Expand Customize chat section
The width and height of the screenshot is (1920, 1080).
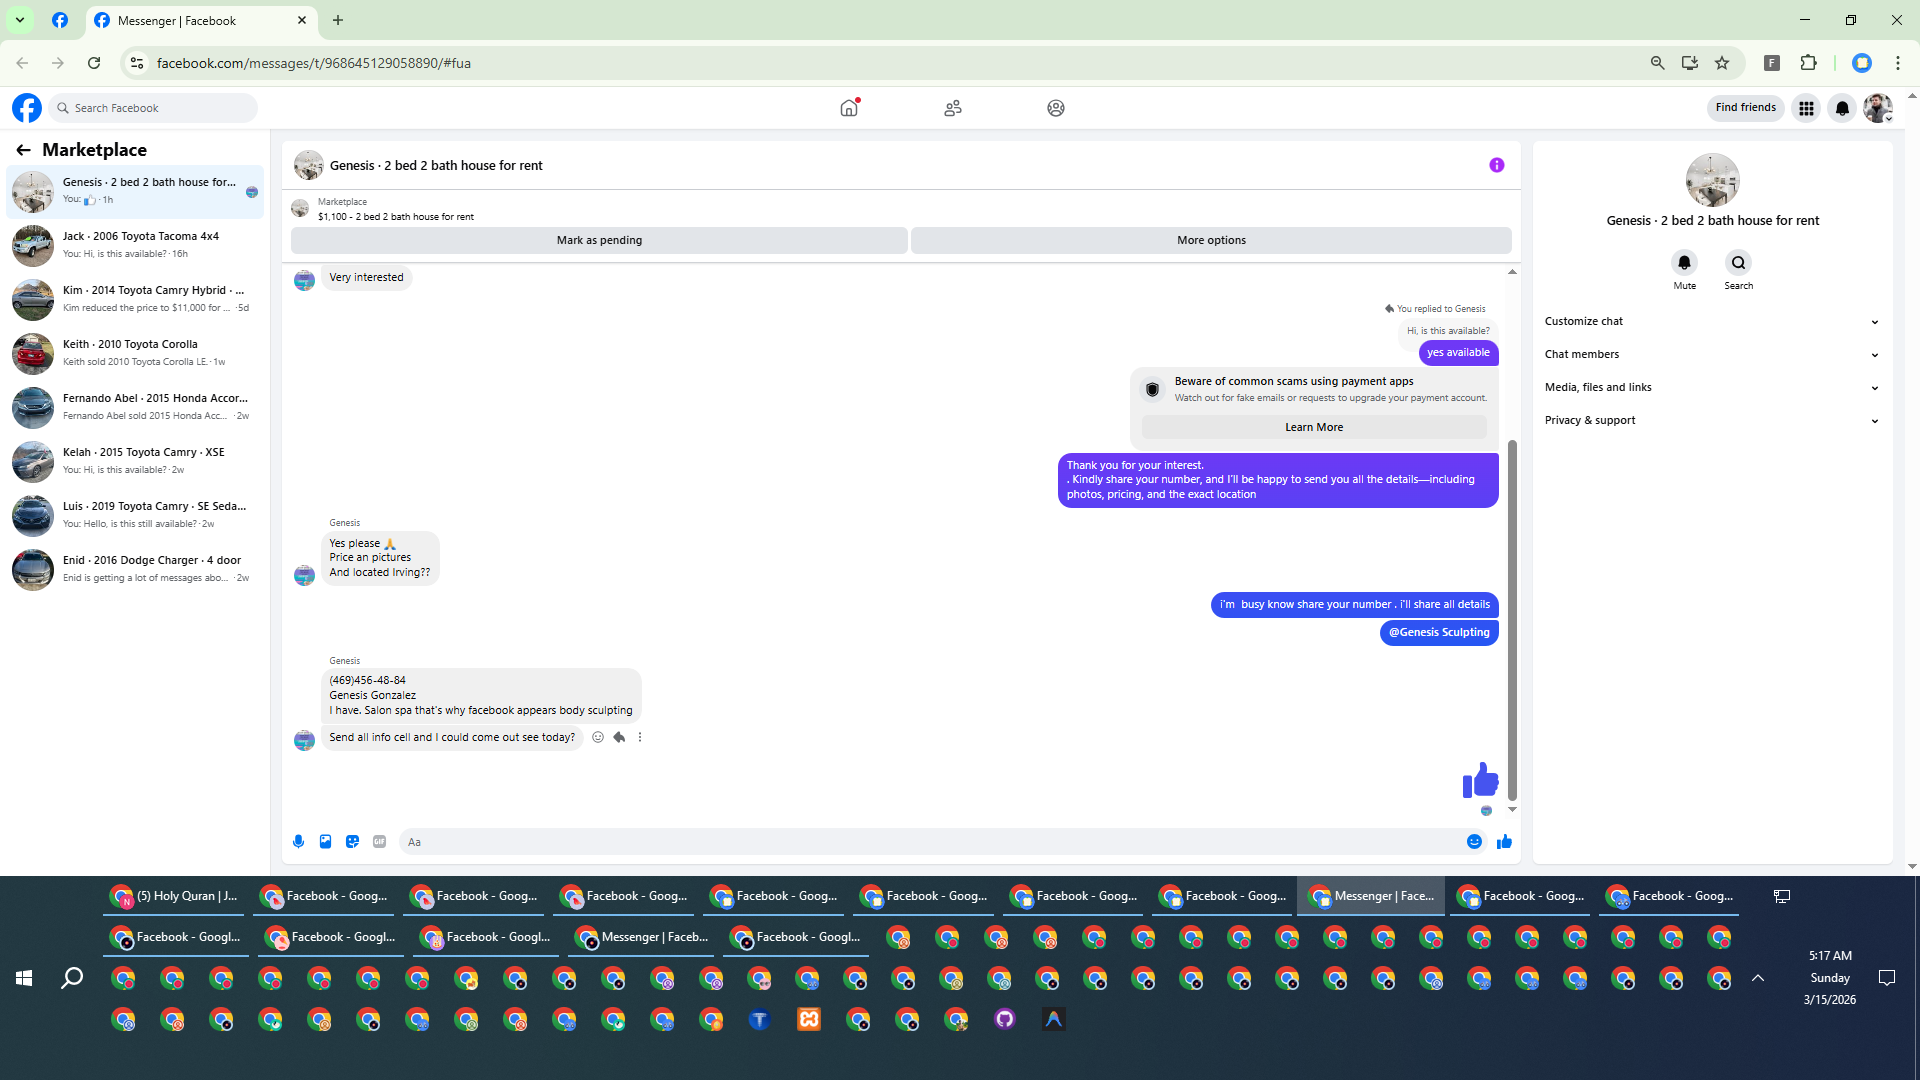[1712, 322]
